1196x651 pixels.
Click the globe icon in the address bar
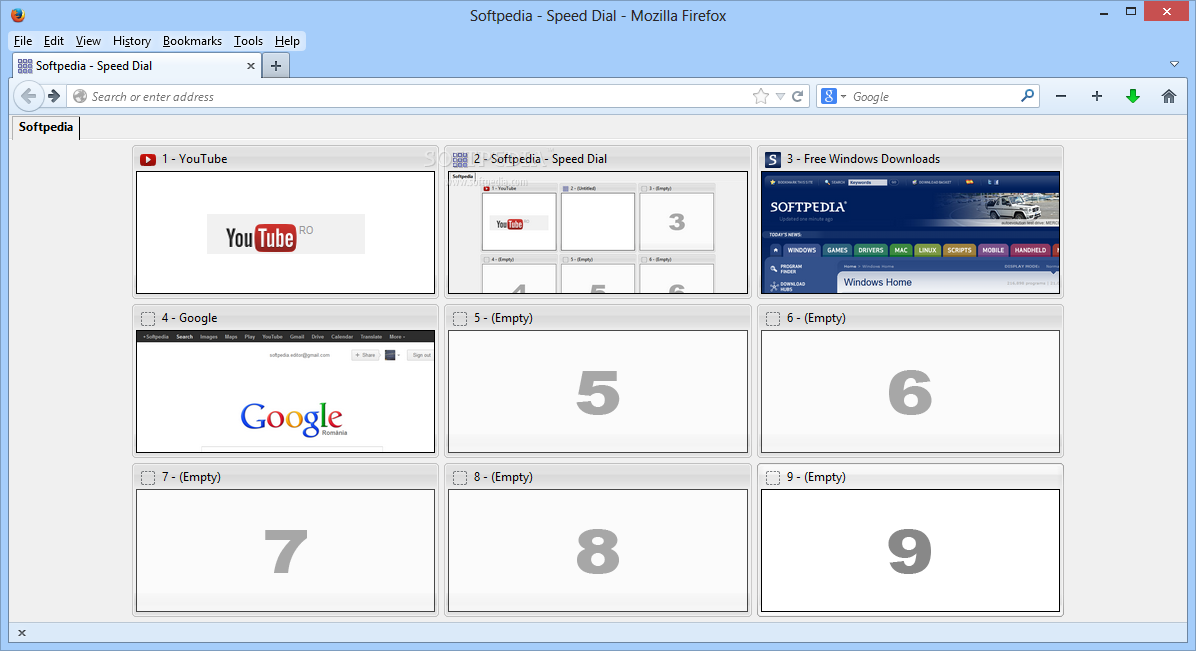click(79, 96)
